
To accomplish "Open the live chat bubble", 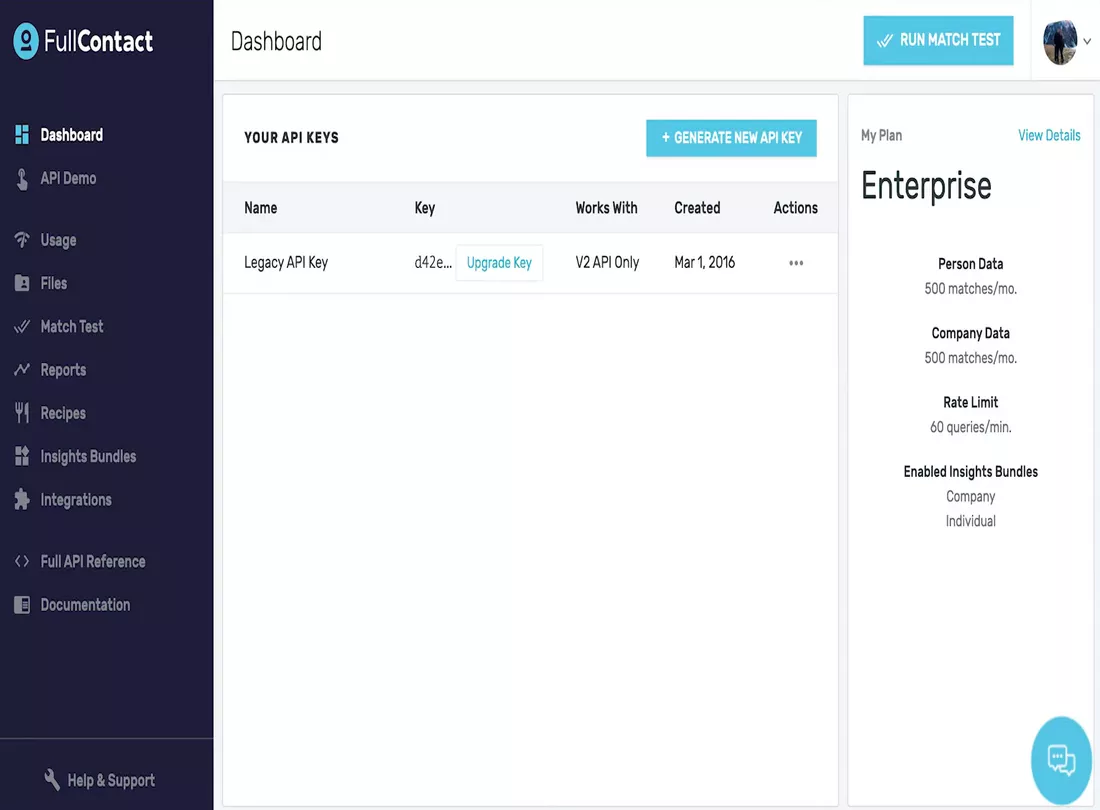I will pyautogui.click(x=1061, y=760).
